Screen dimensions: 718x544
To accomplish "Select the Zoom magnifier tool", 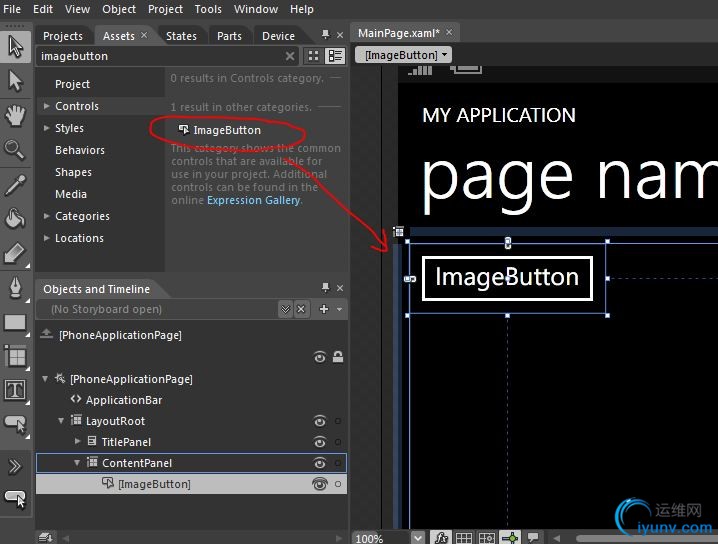I will tap(15, 150).
